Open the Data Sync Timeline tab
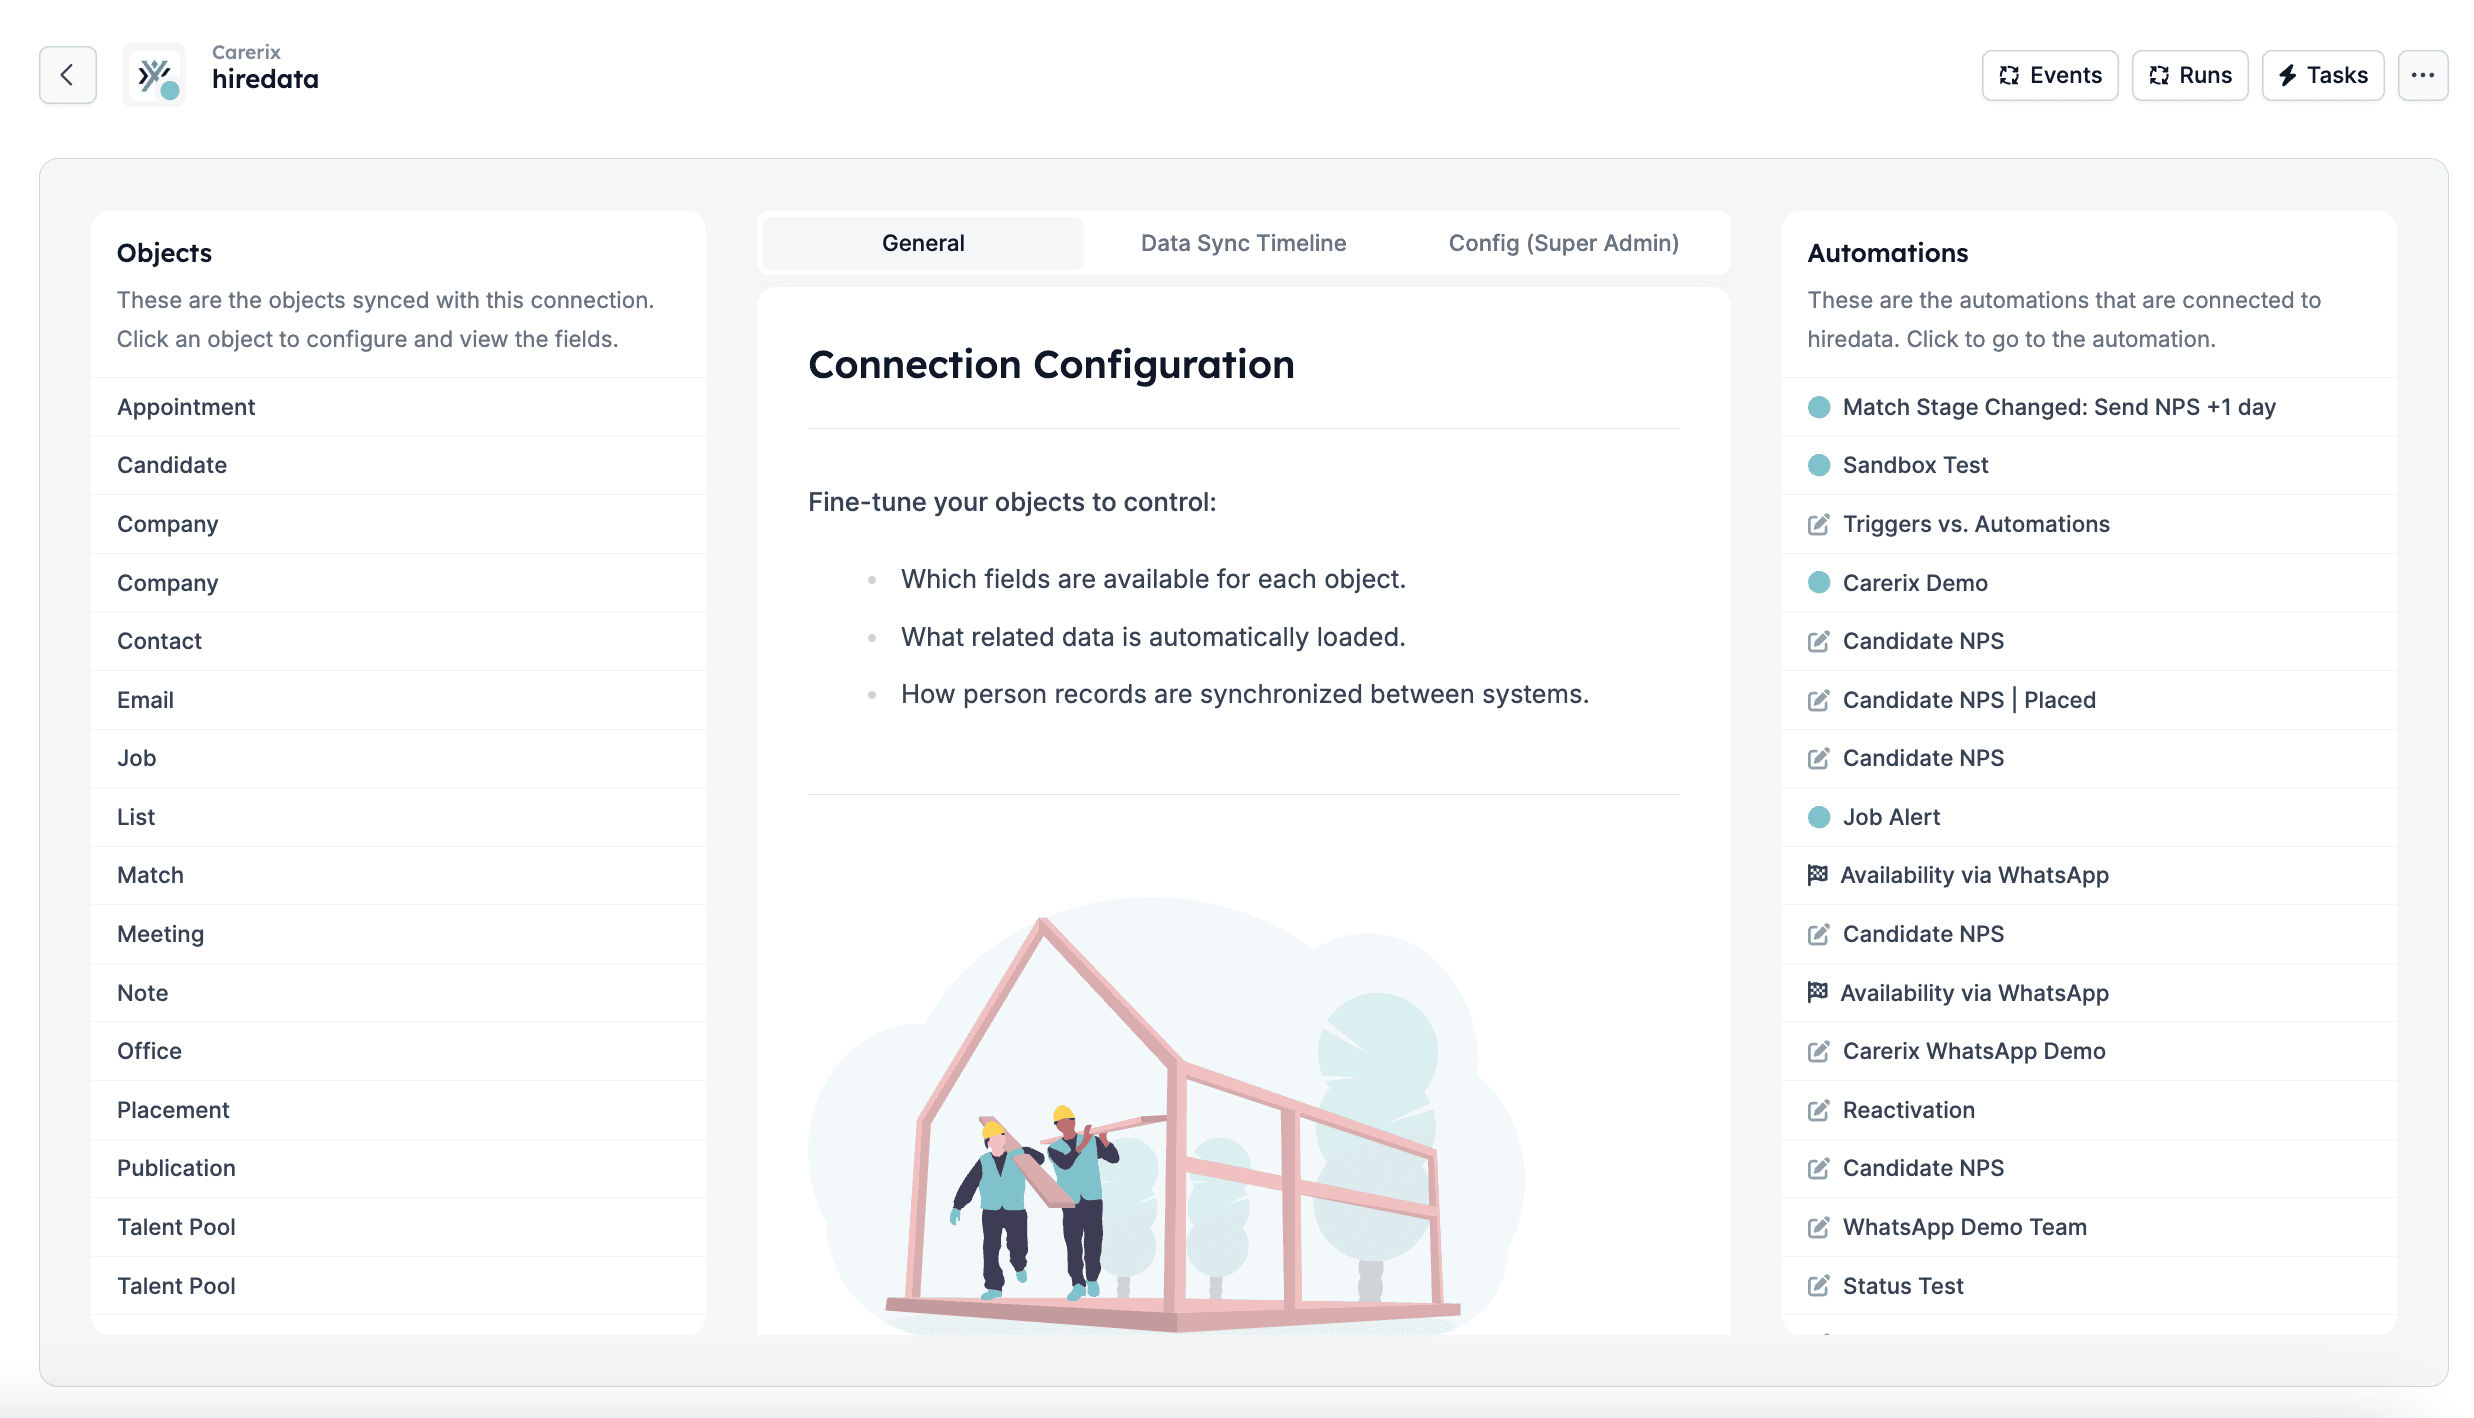The height and width of the screenshot is (1418, 2474). click(1243, 243)
